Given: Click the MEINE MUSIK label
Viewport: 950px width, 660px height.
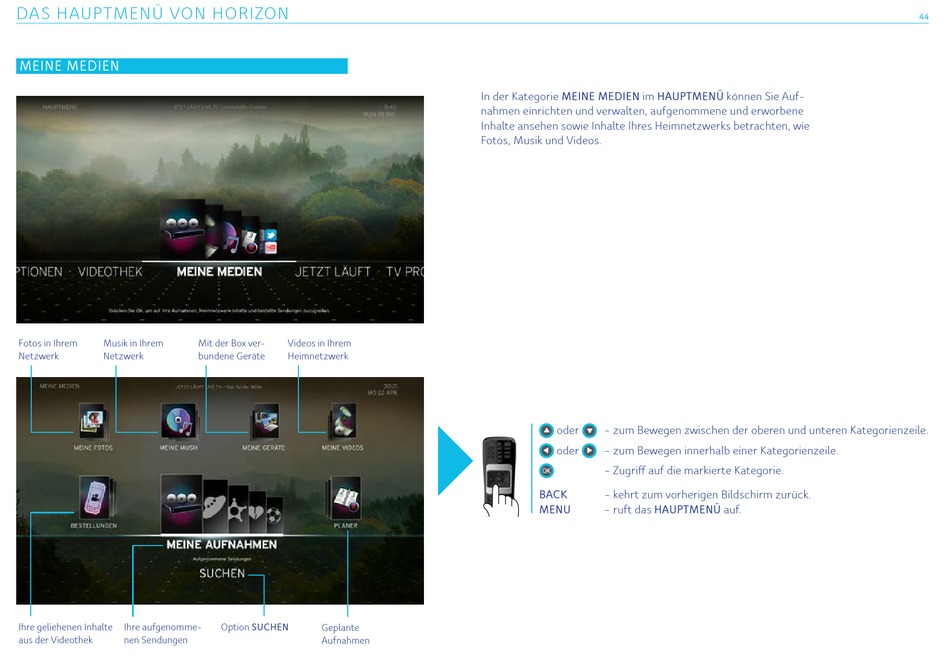Looking at the screenshot, I should (x=179, y=448).
